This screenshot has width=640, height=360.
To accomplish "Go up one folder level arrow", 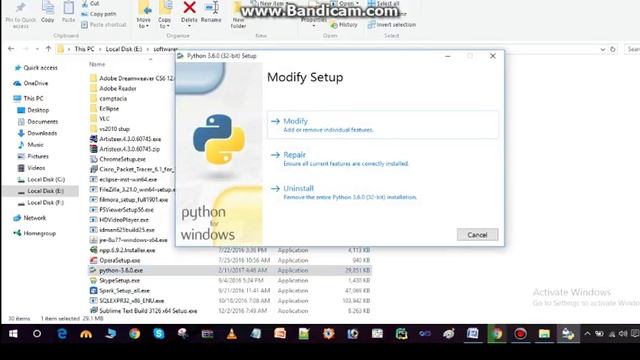I will click(48, 49).
